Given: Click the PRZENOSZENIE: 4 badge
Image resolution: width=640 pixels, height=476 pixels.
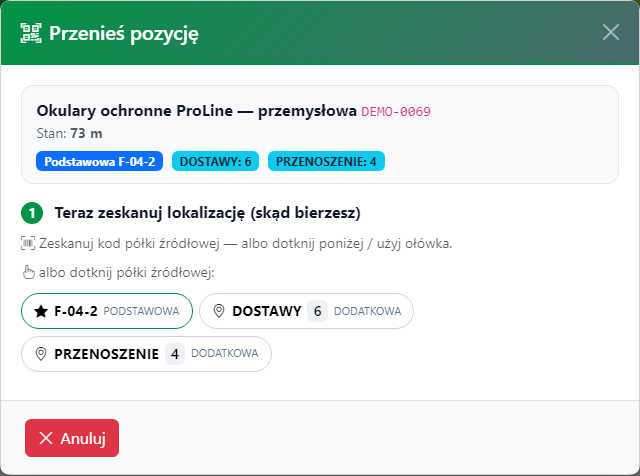Looking at the screenshot, I should point(326,161).
